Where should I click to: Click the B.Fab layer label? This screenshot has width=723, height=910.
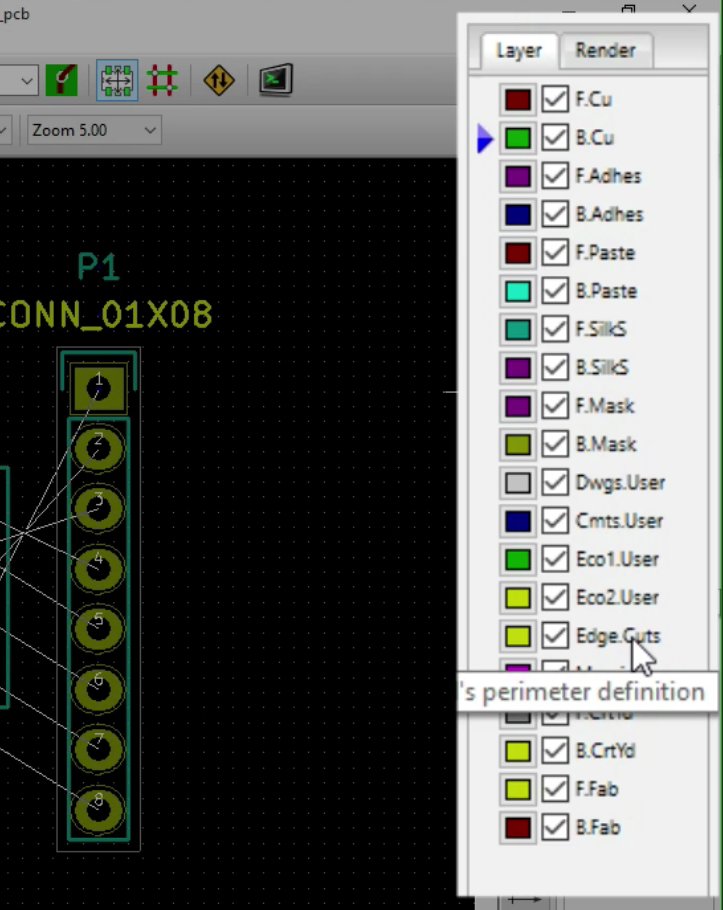(597, 828)
